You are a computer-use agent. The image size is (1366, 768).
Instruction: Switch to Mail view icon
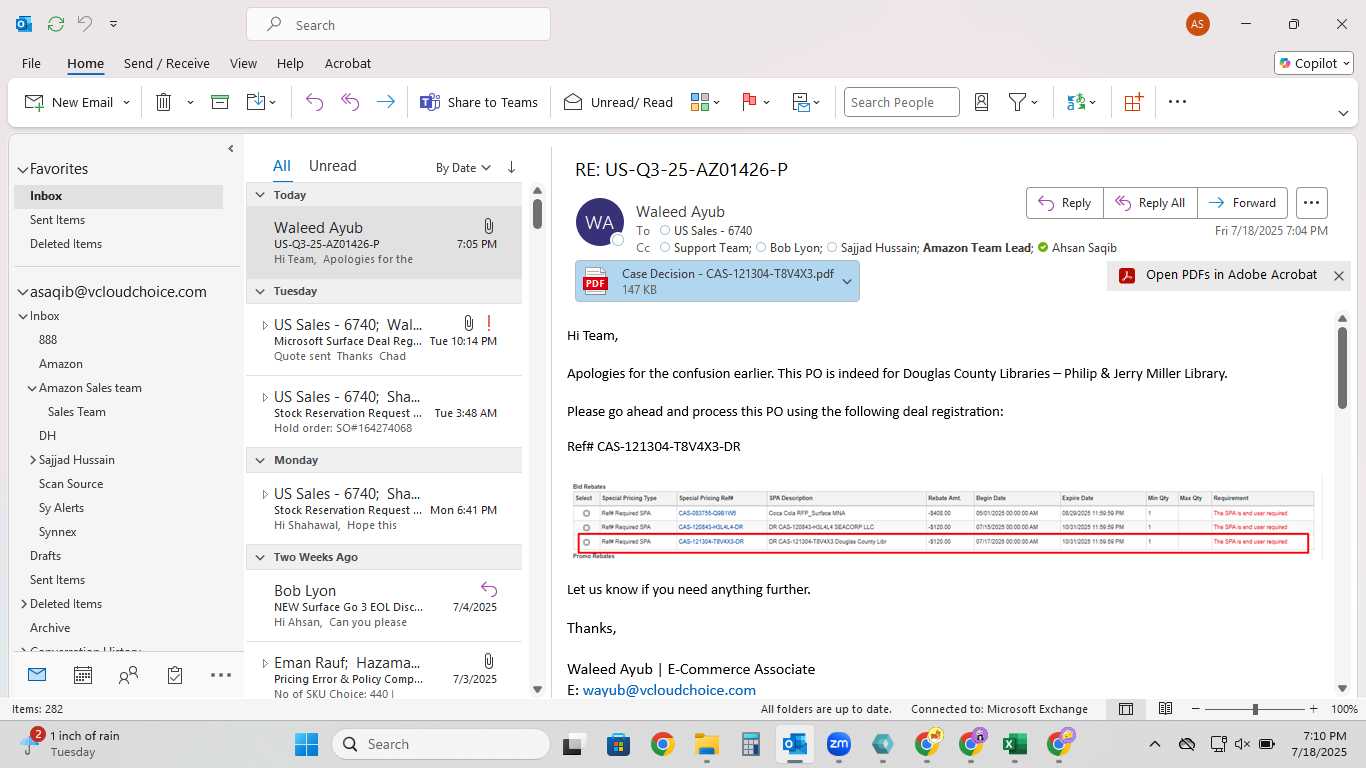(x=37, y=675)
